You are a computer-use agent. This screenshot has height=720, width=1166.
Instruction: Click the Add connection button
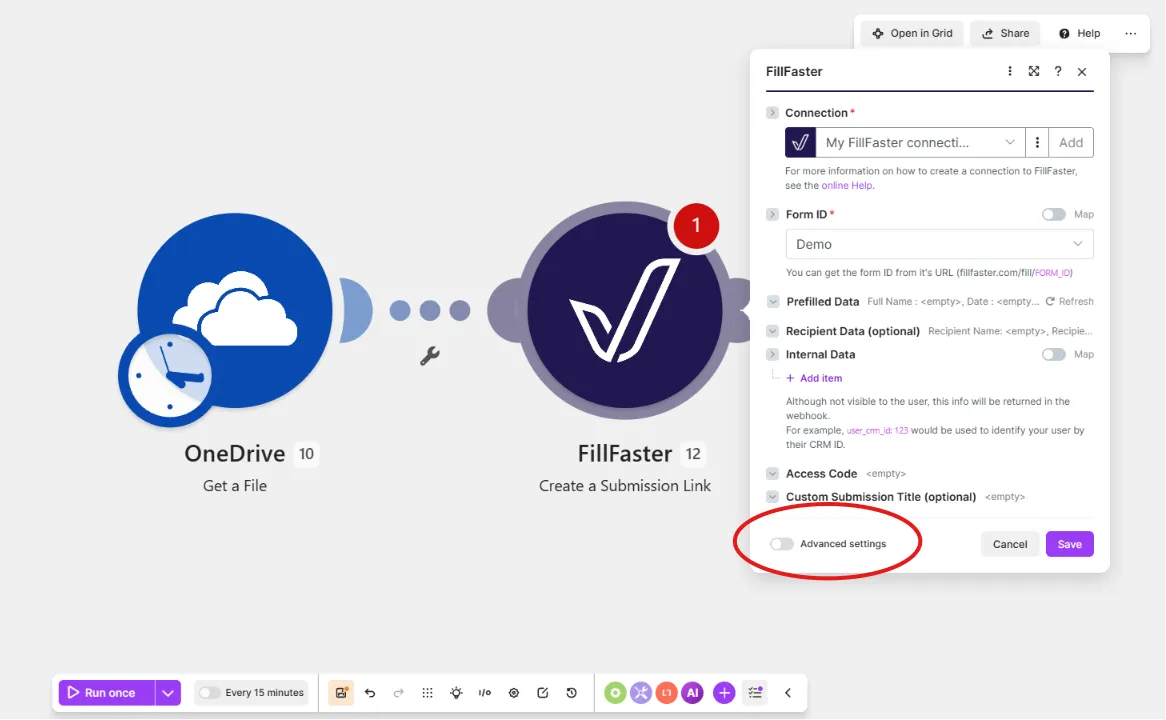[1071, 142]
